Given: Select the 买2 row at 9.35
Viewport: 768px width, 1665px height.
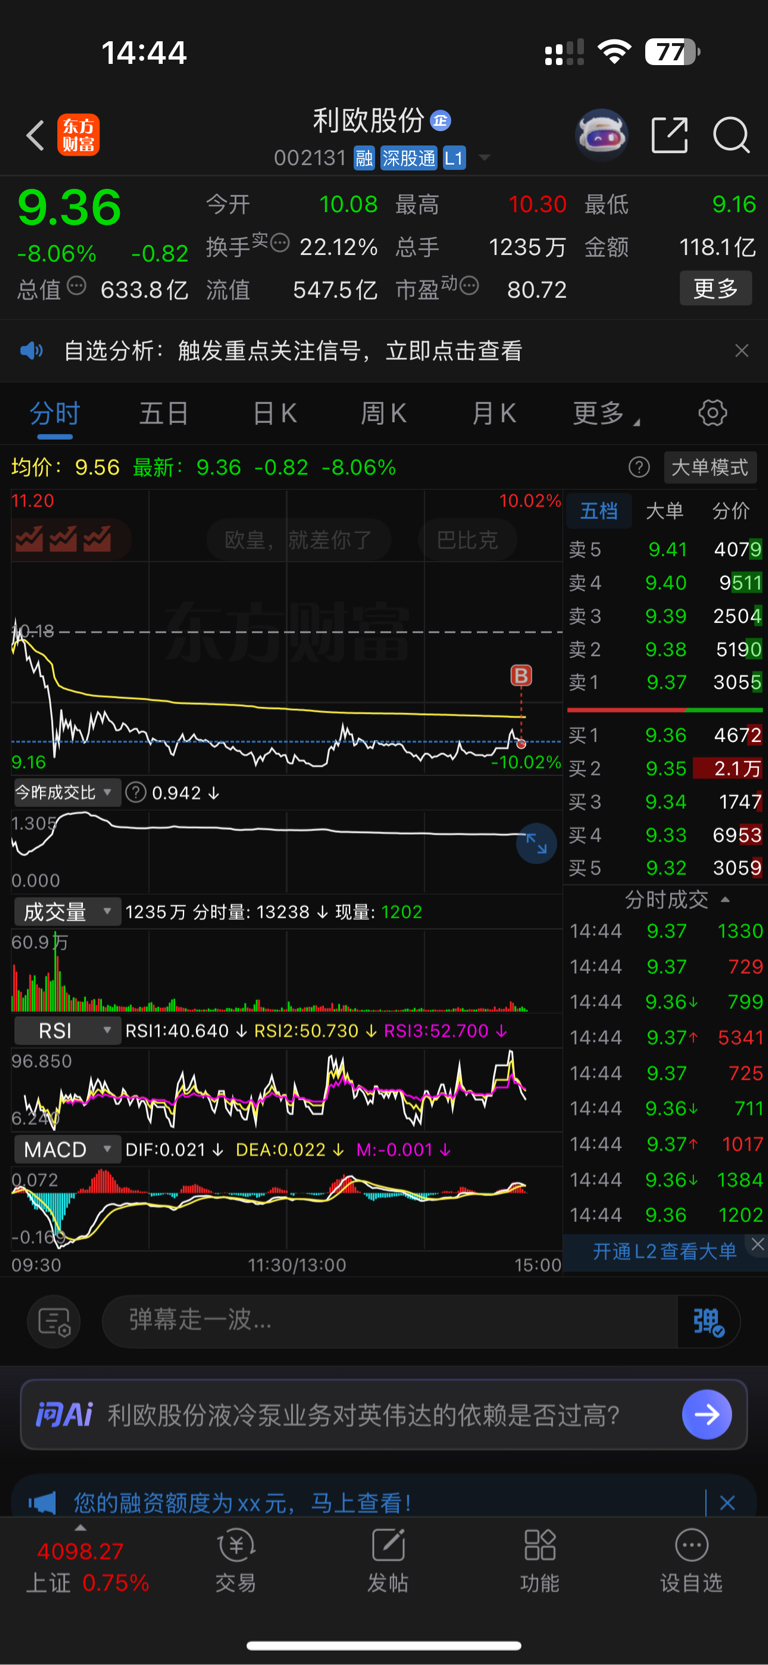Looking at the screenshot, I should click(x=665, y=768).
